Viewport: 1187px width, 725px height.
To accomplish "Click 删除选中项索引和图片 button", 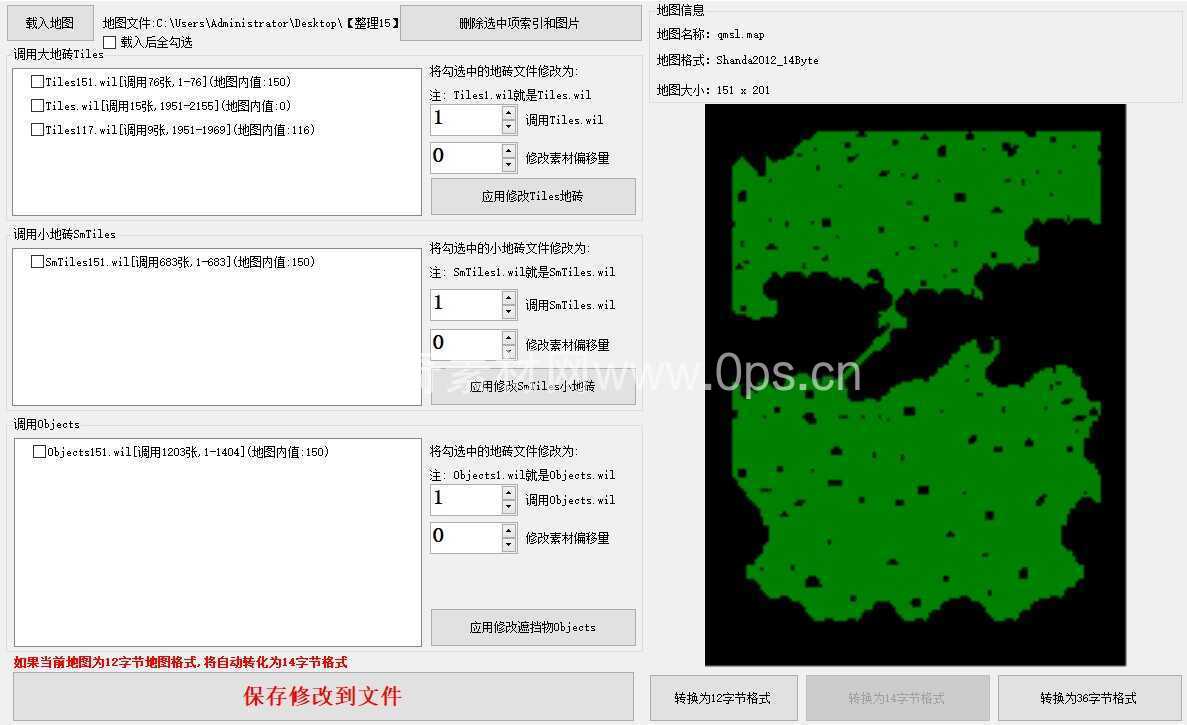I will (520, 23).
